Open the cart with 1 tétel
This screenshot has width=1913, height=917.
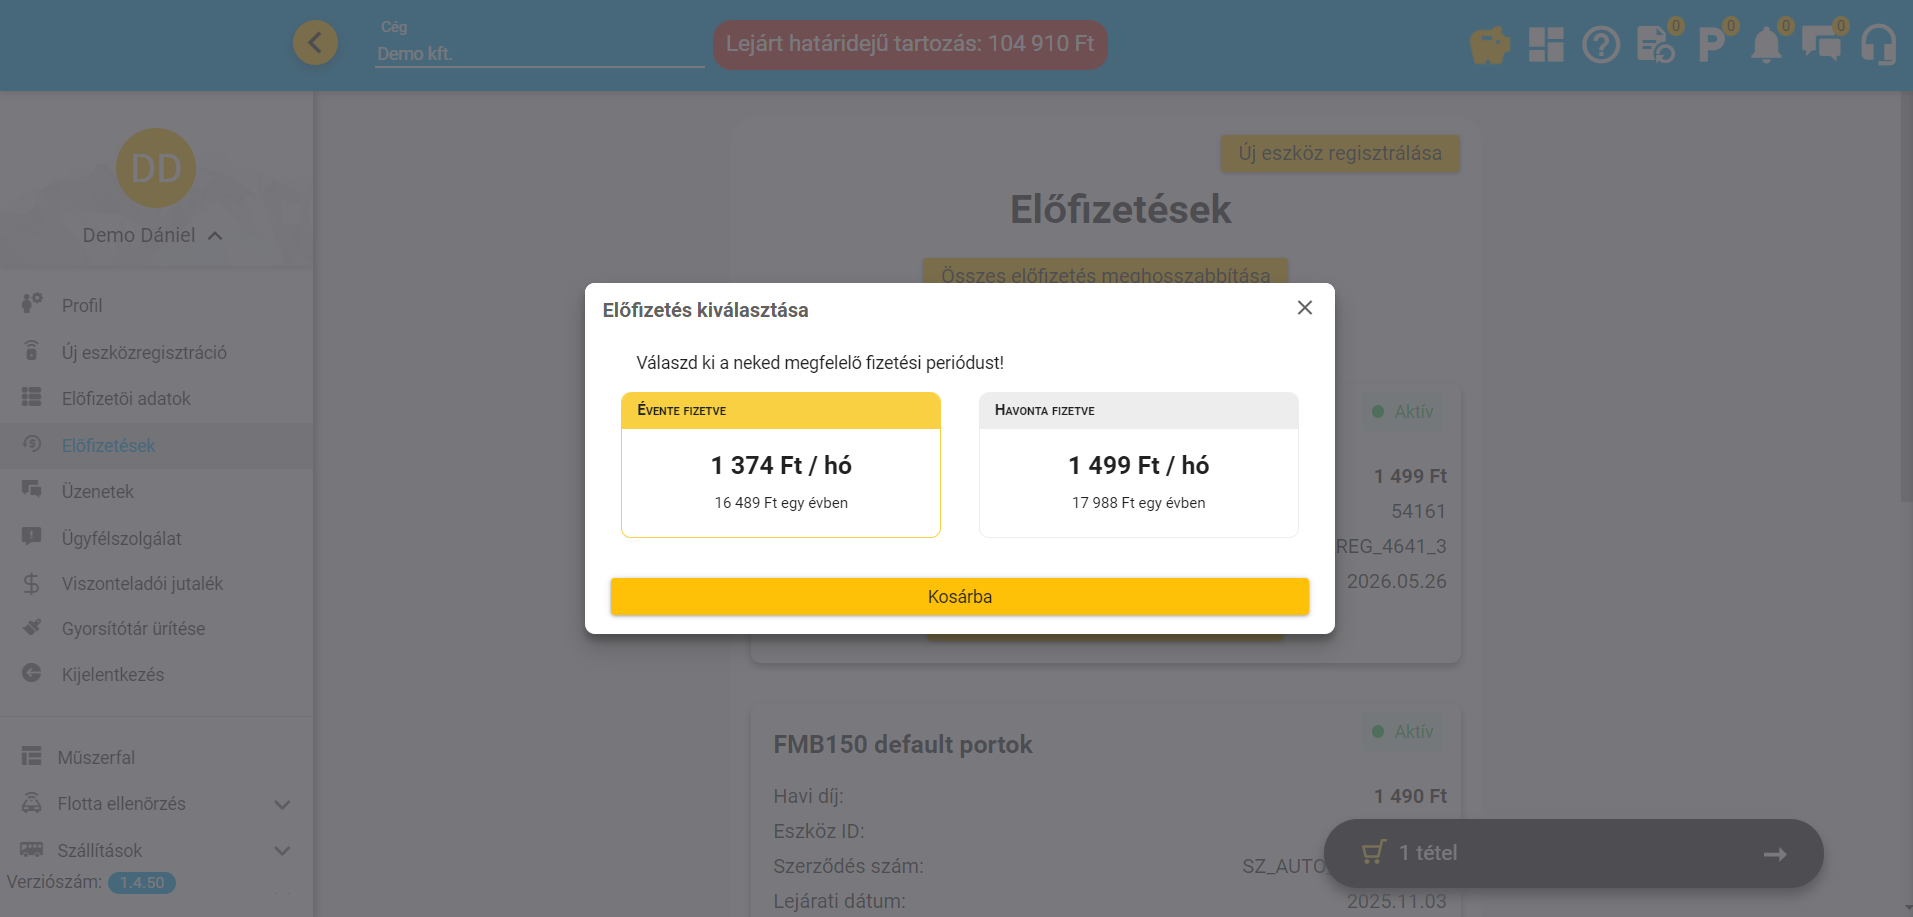pyautogui.click(x=1573, y=853)
